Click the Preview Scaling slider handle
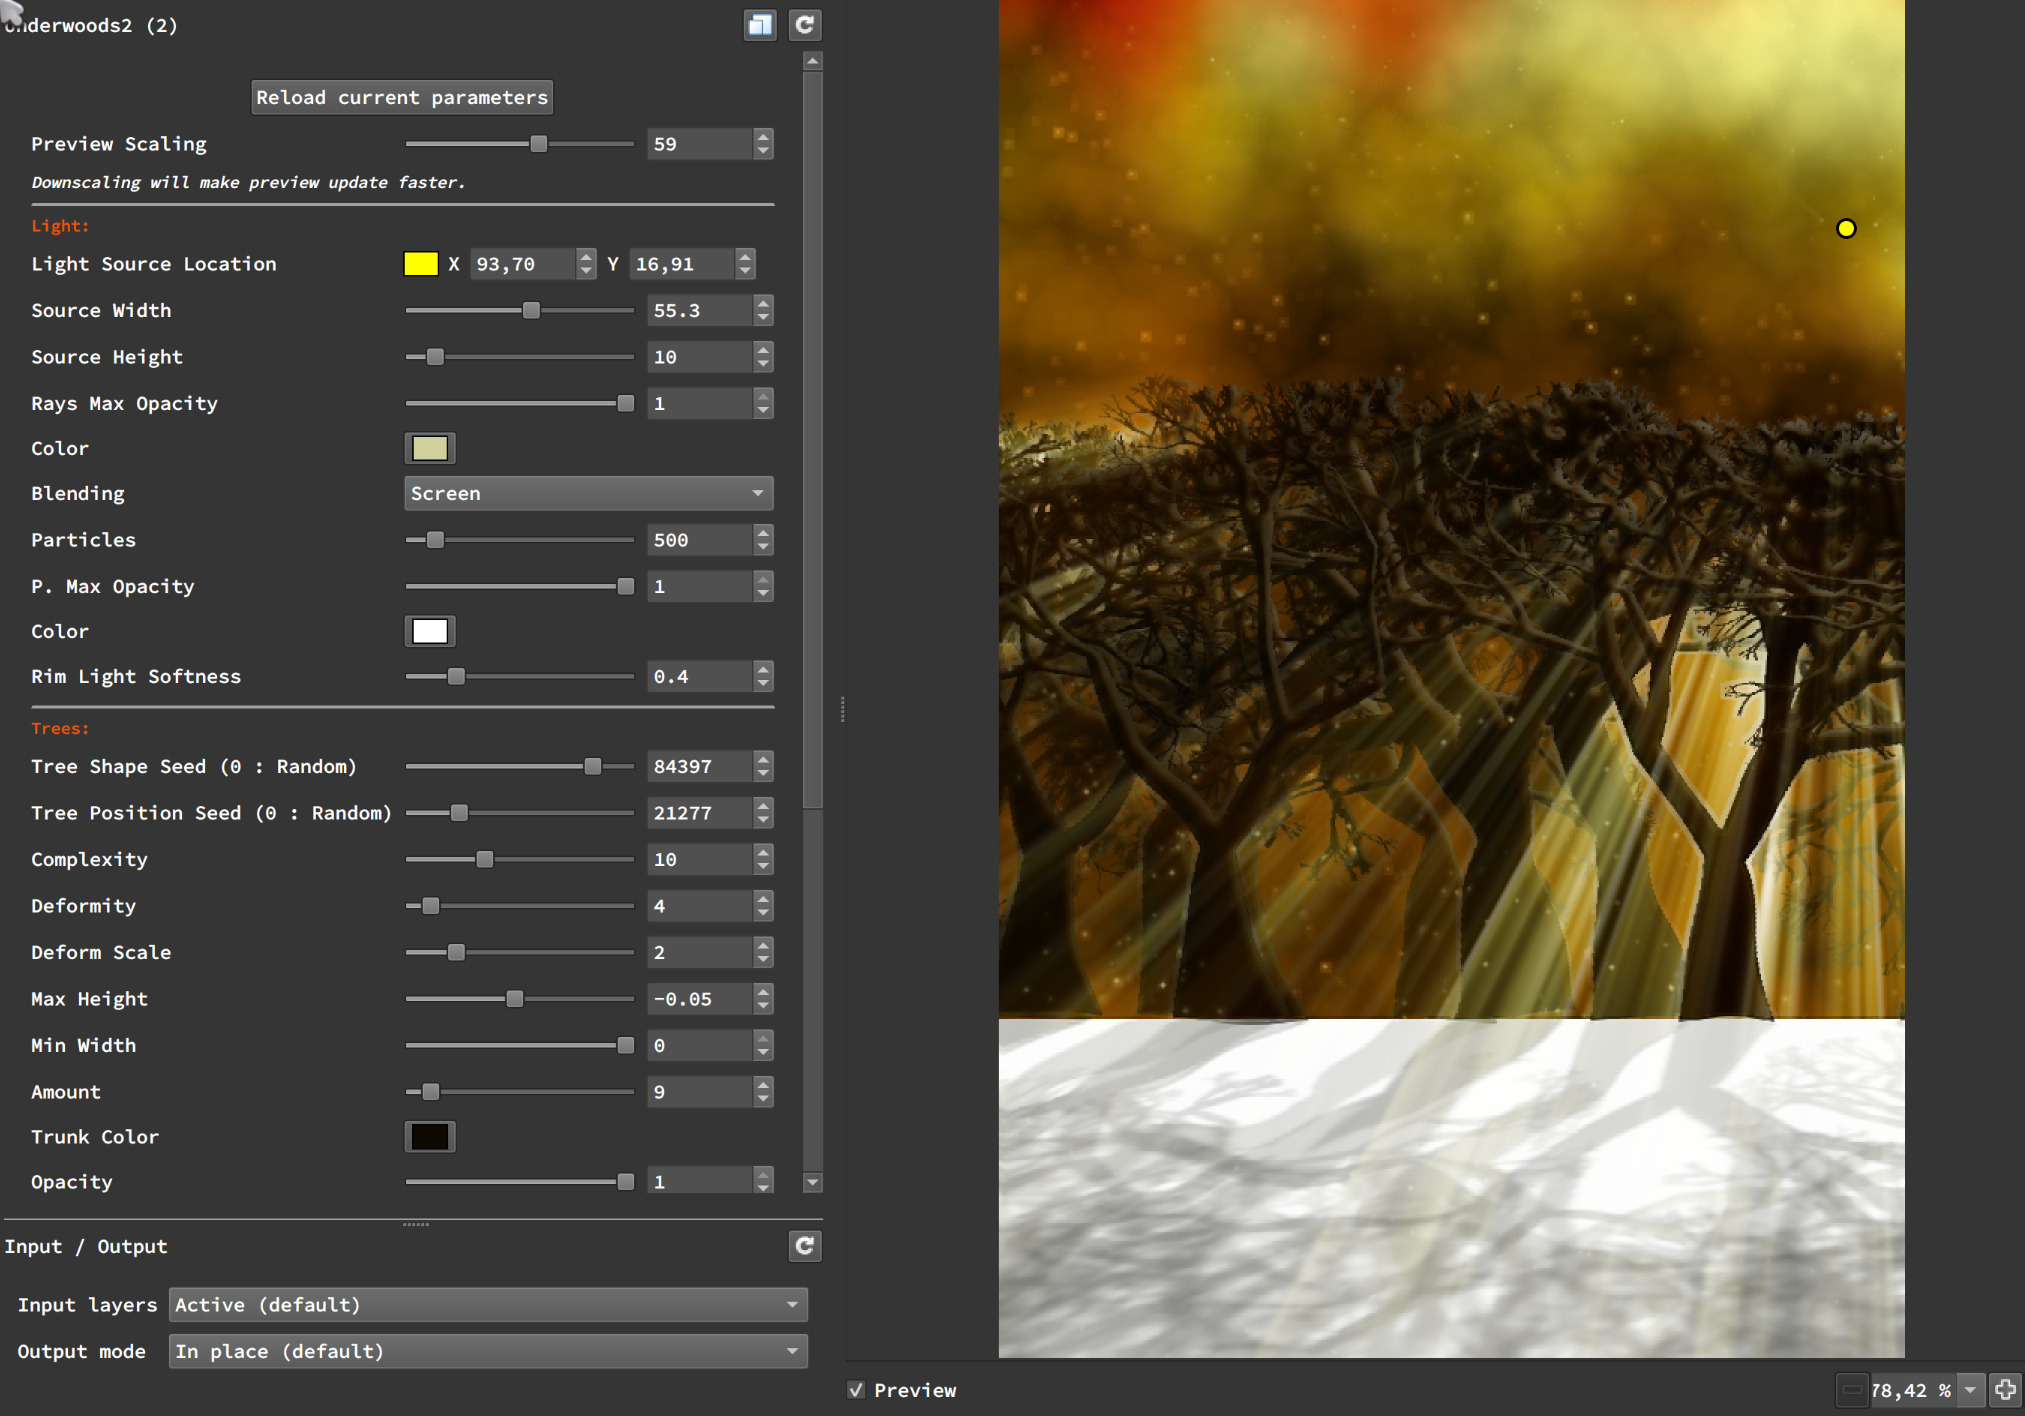Image resolution: width=2025 pixels, height=1416 pixels. [x=539, y=144]
